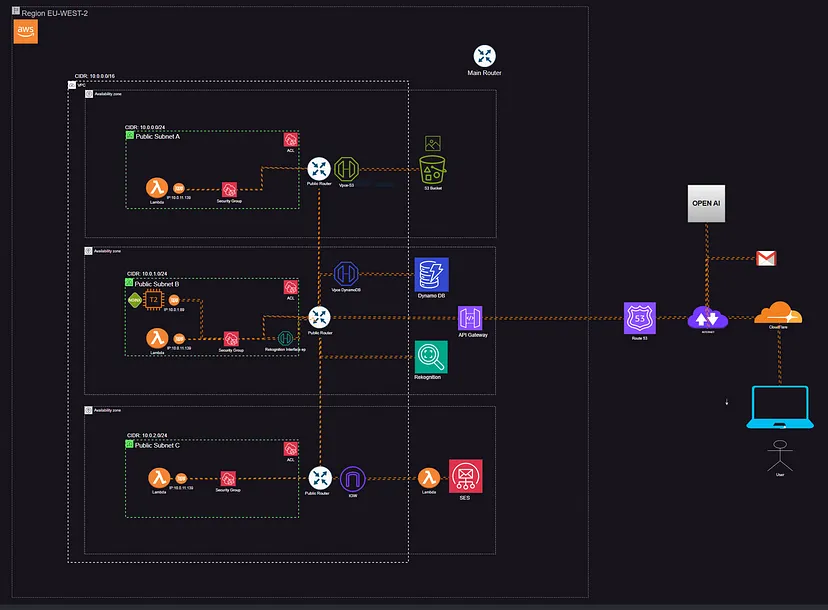Click the red SES icon
This screenshot has width=828, height=610.
tap(465, 476)
